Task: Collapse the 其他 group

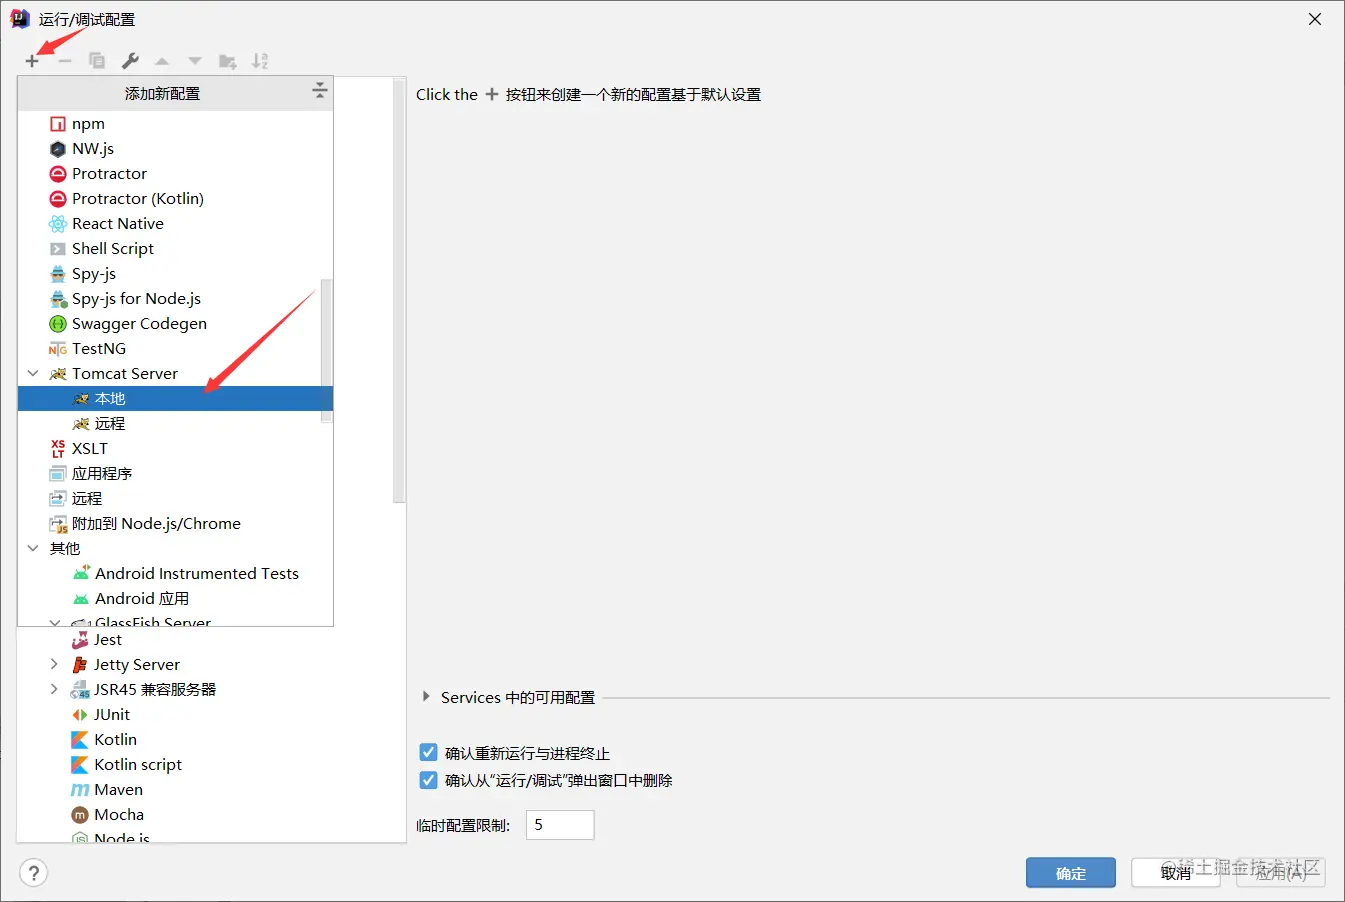Action: click(x=33, y=549)
